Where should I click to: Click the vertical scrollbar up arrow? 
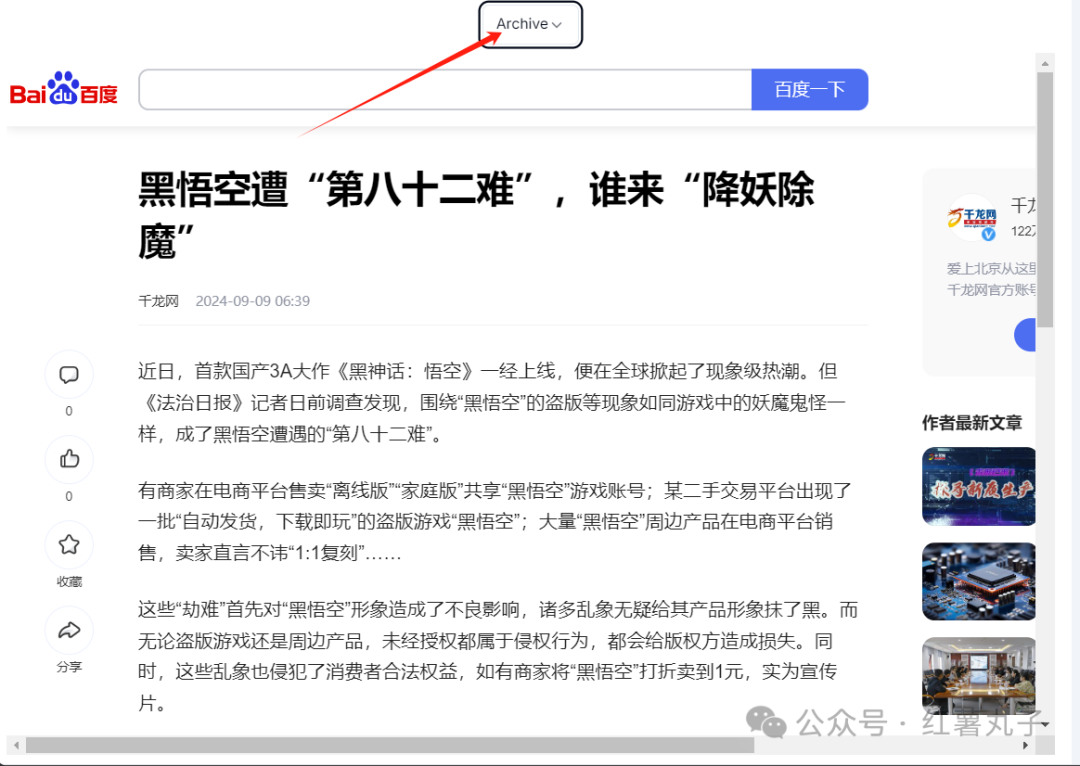click(x=1045, y=63)
